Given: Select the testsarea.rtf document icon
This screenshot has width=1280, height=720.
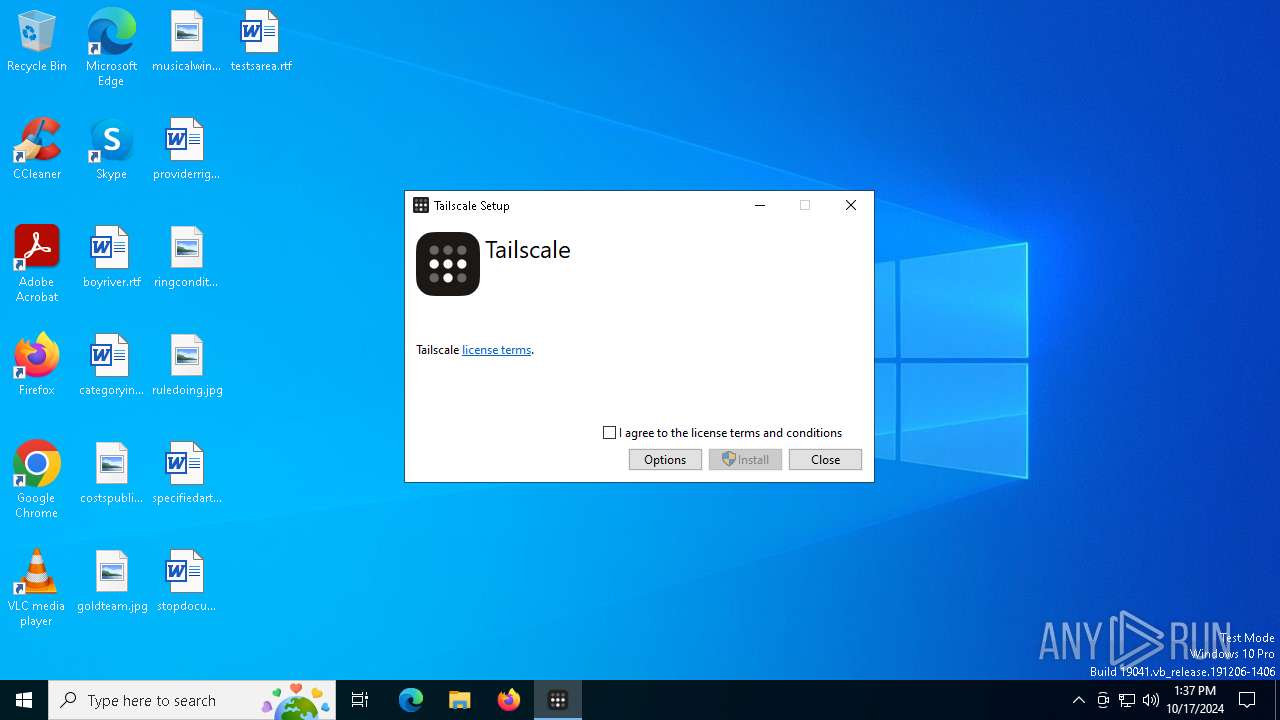Looking at the screenshot, I should click(261, 42).
